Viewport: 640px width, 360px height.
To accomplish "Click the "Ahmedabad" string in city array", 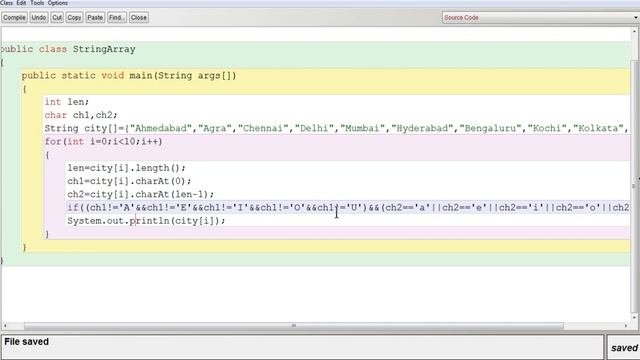I will [x=161, y=128].
